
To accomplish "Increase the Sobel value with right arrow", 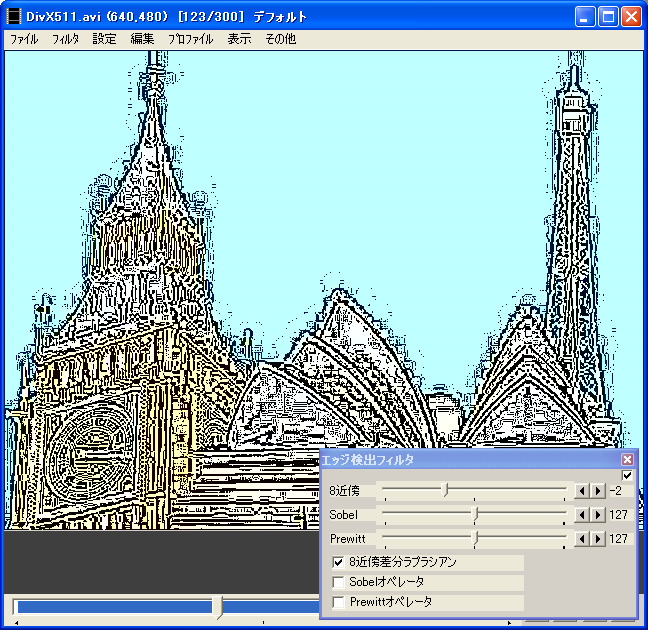I will pos(597,515).
